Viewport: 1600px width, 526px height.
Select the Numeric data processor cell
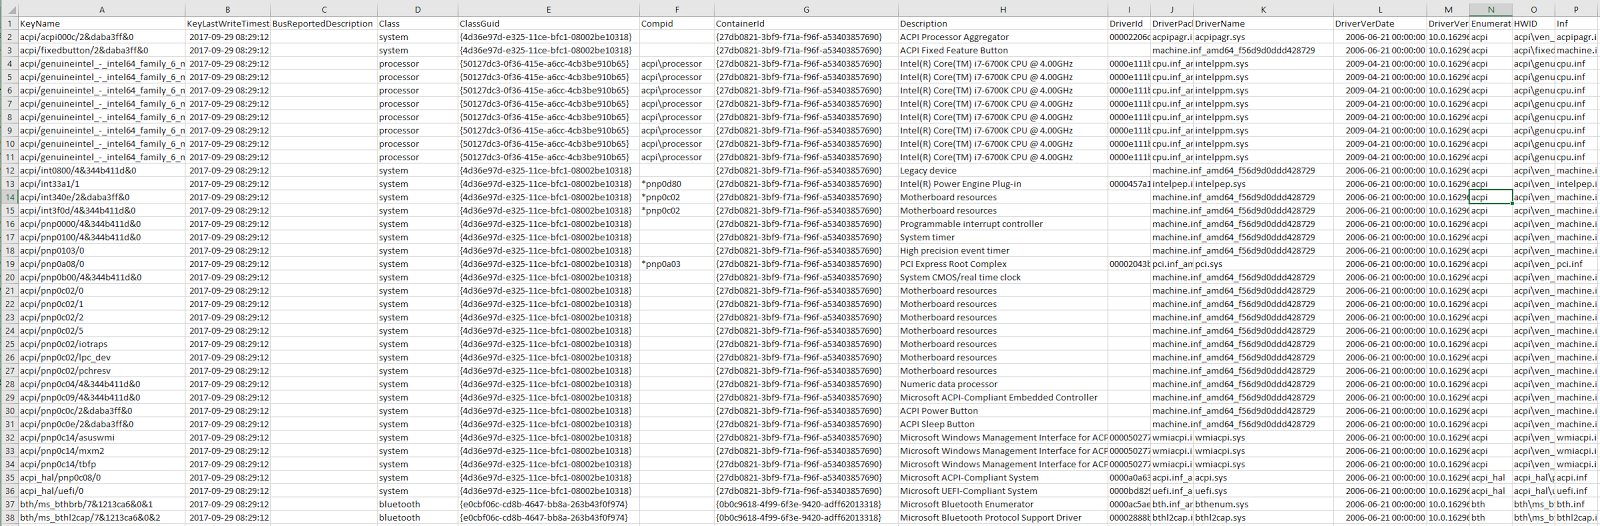coord(1002,384)
